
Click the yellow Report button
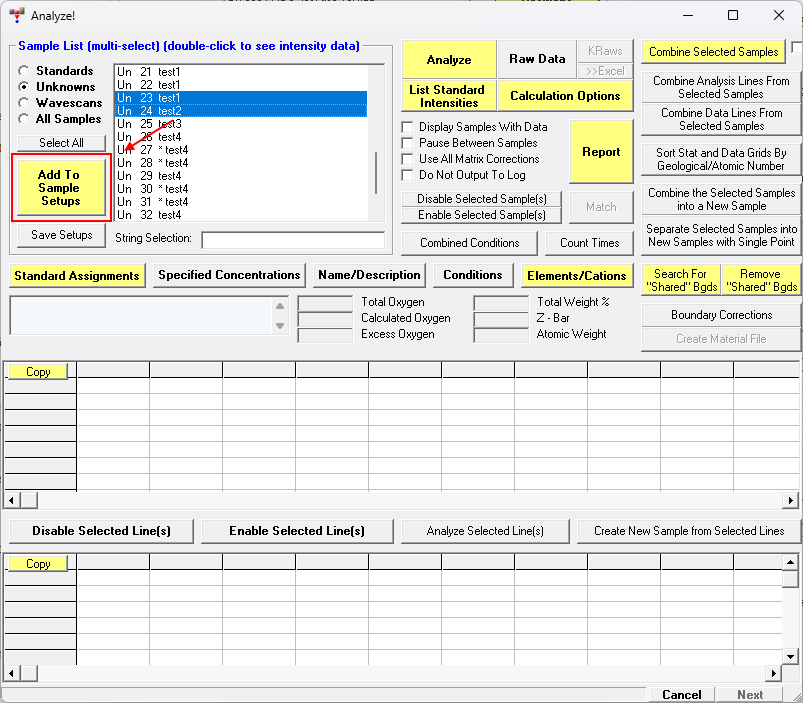point(601,152)
